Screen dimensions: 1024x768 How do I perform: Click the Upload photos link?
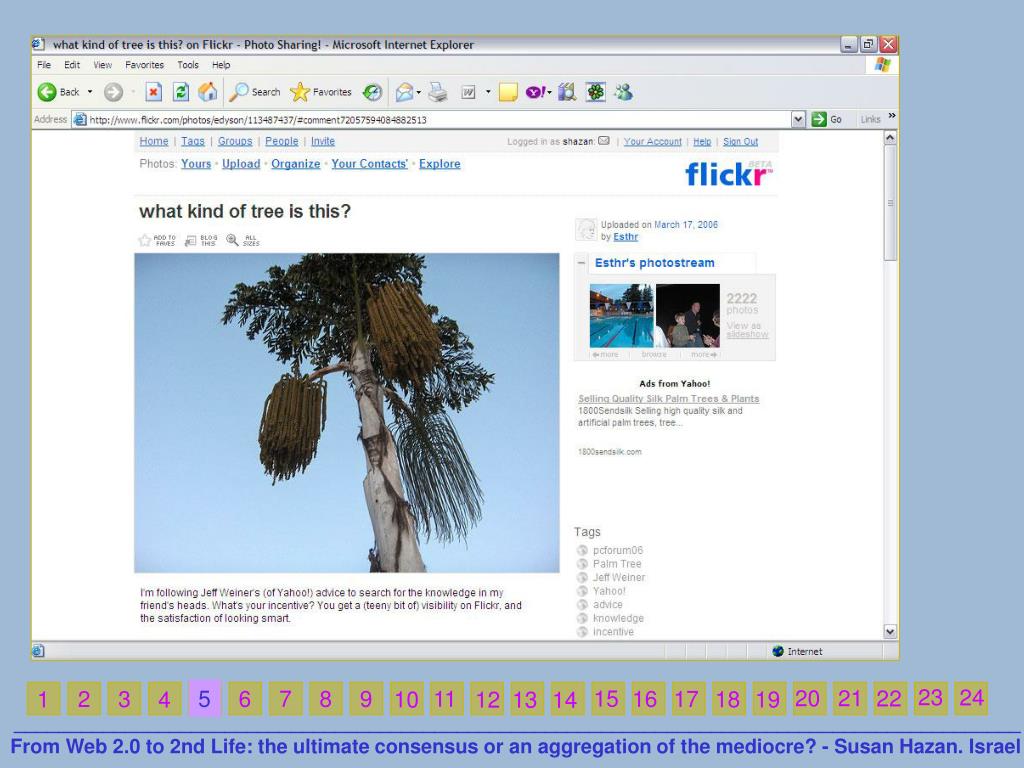[241, 164]
